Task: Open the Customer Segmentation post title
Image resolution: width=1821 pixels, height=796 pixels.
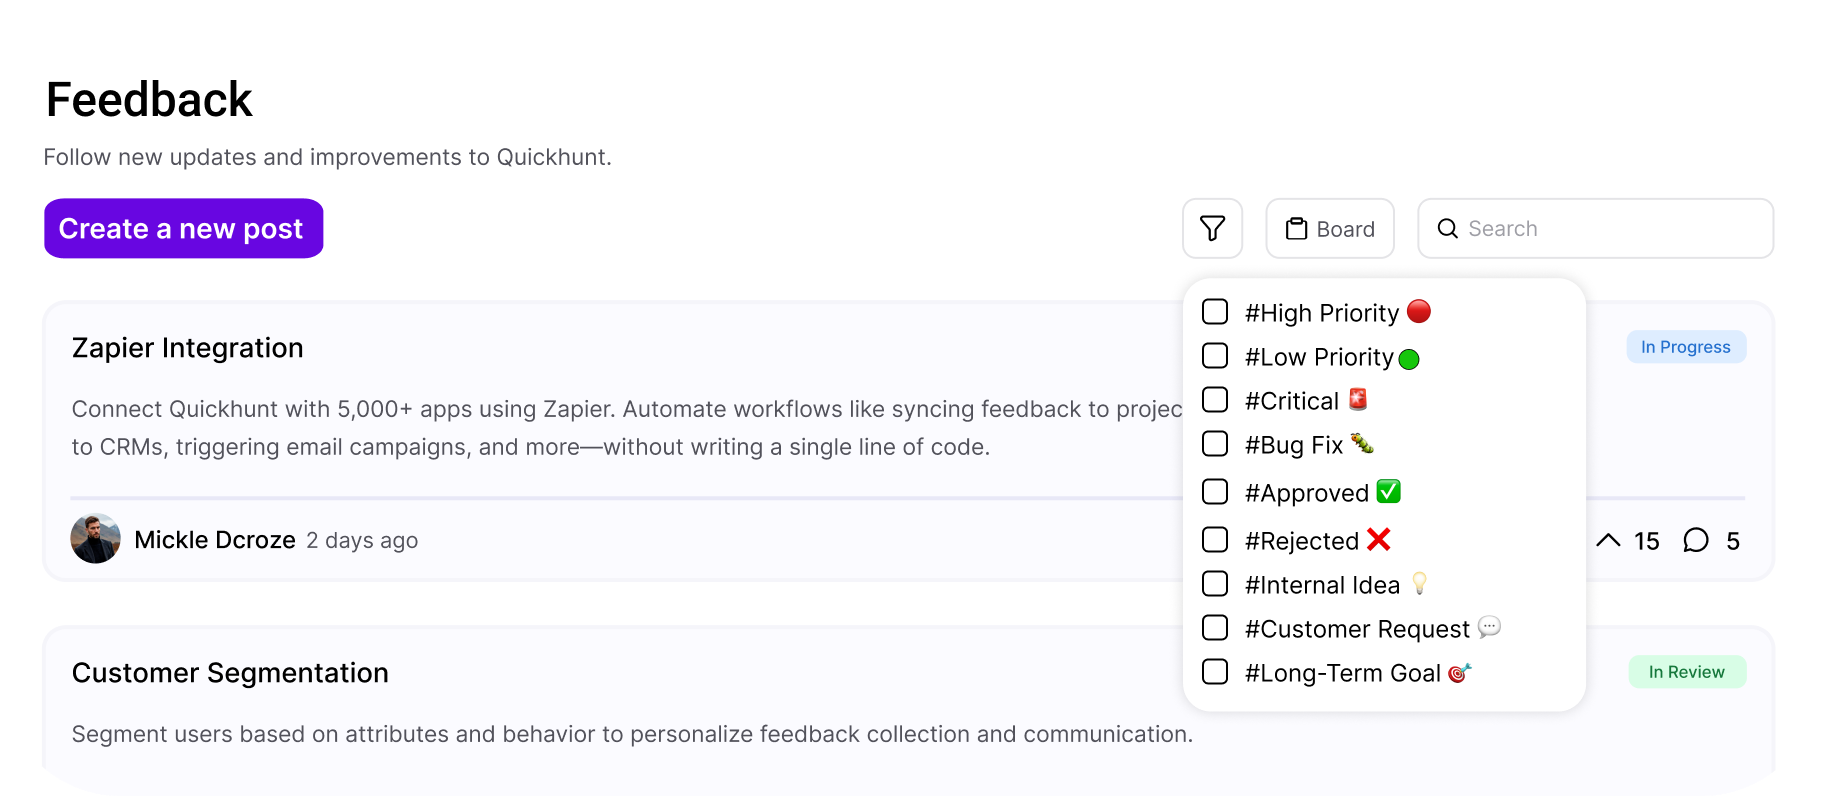Action: 230,673
